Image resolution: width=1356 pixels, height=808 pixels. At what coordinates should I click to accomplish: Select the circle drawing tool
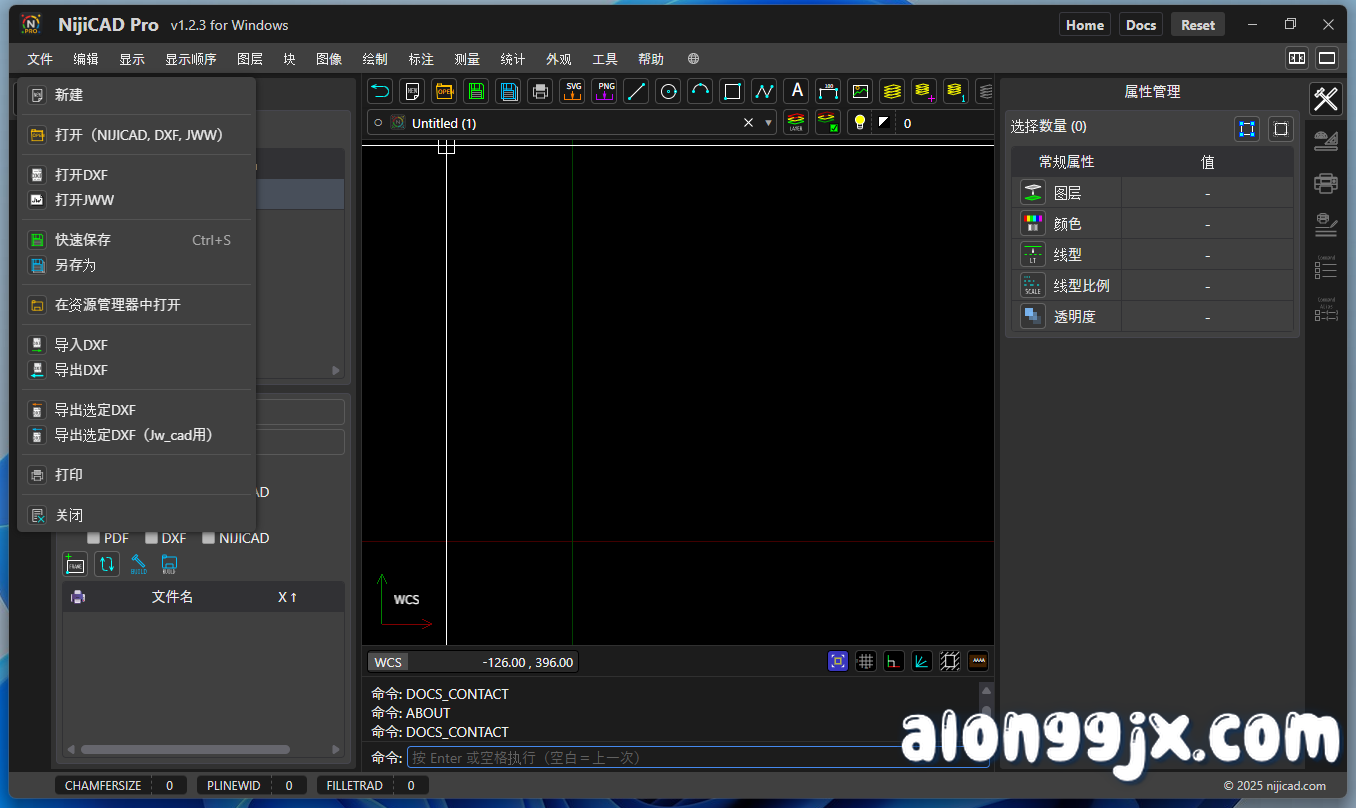pos(668,92)
